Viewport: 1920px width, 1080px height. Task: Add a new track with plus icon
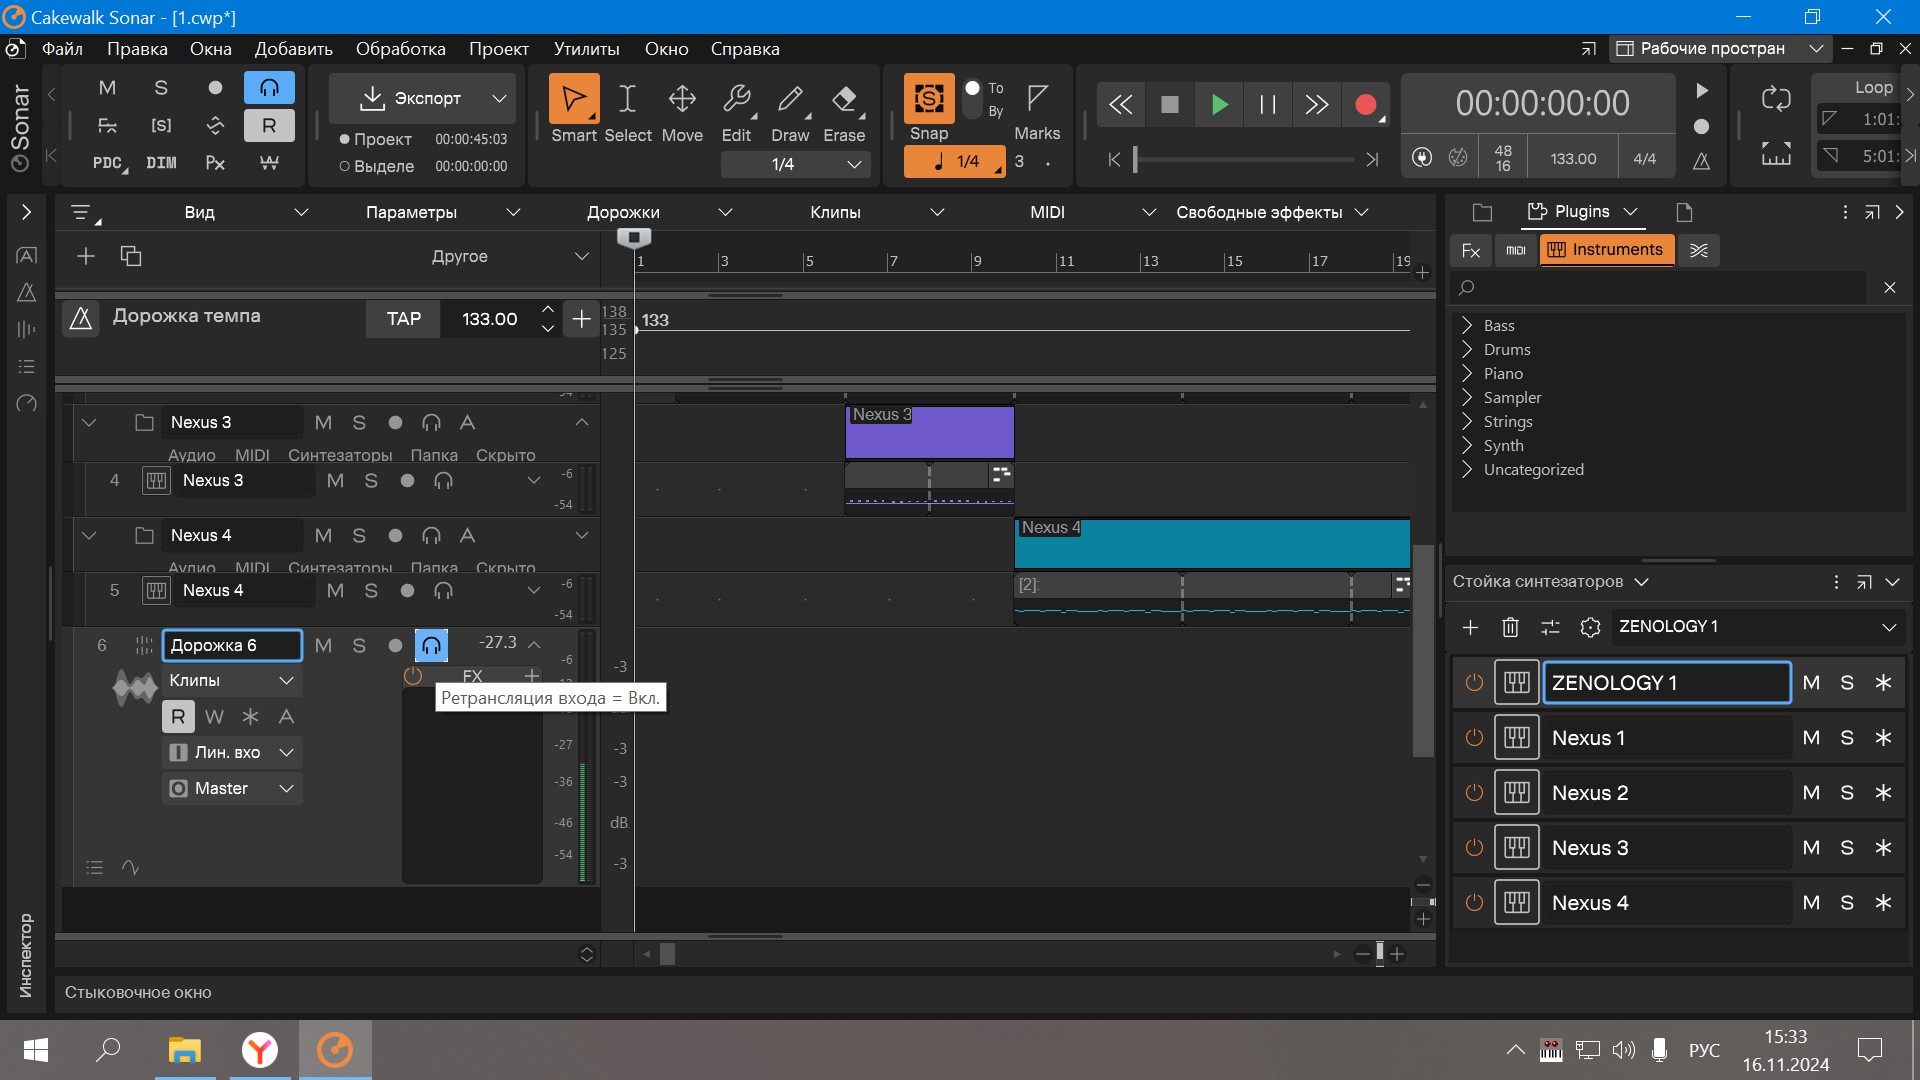(x=86, y=256)
